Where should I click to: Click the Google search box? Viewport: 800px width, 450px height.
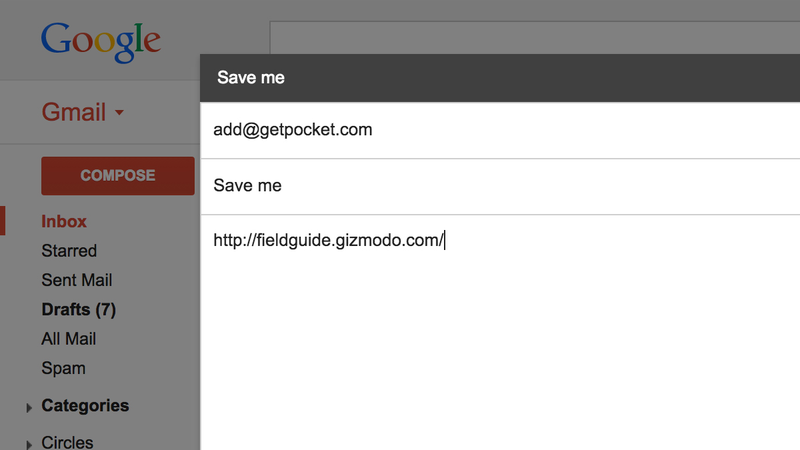coord(535,38)
